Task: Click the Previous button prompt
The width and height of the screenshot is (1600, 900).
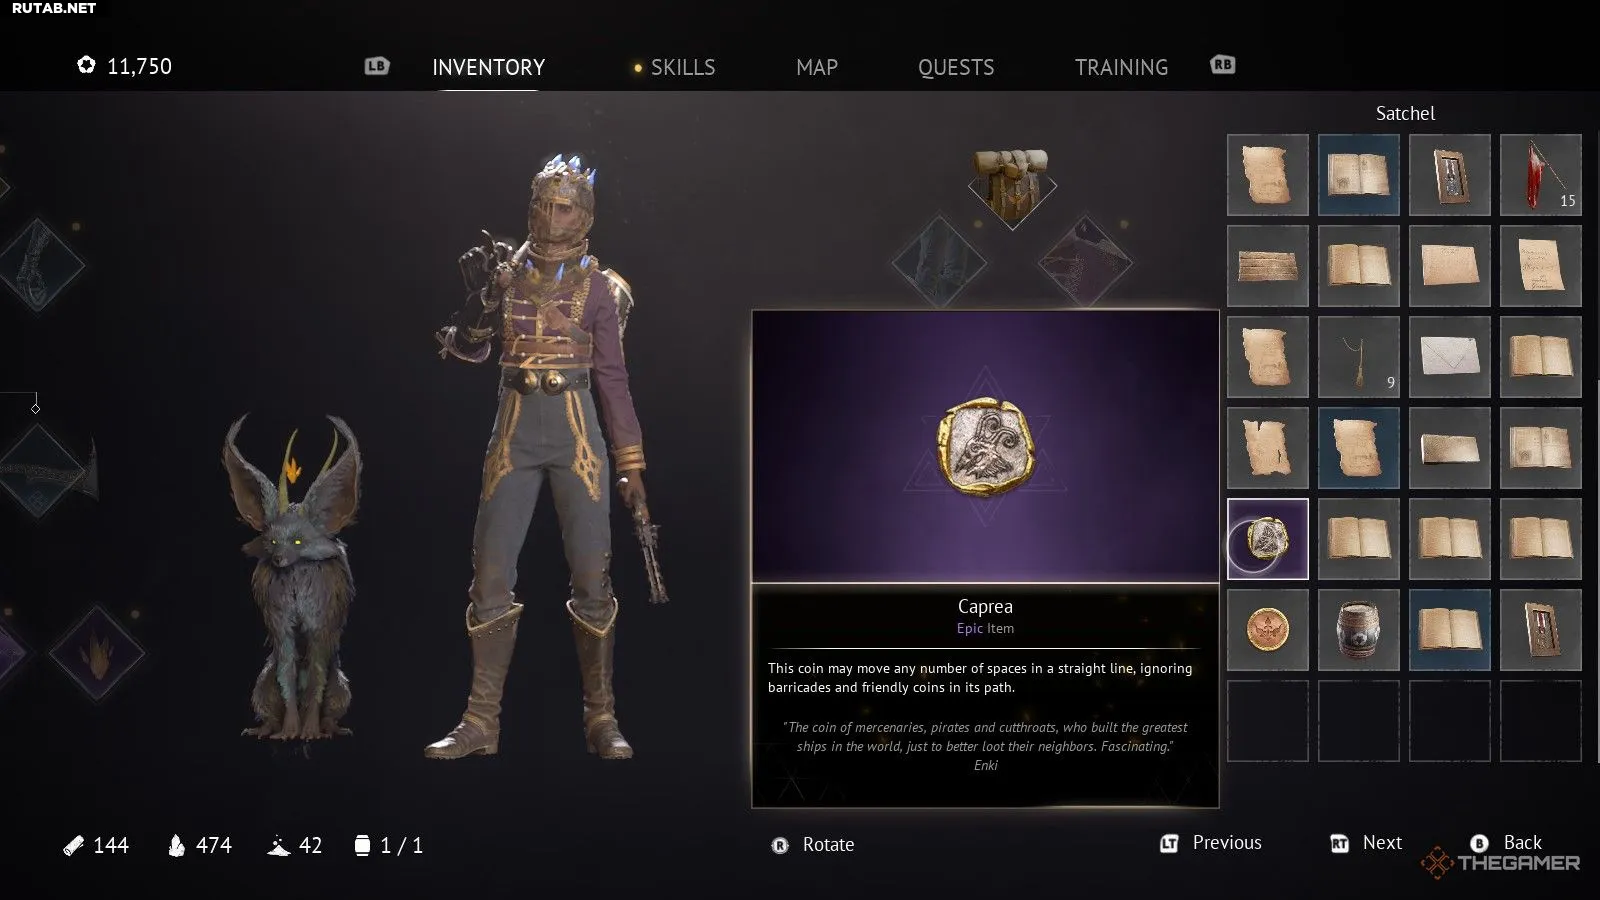Action: pos(1211,843)
